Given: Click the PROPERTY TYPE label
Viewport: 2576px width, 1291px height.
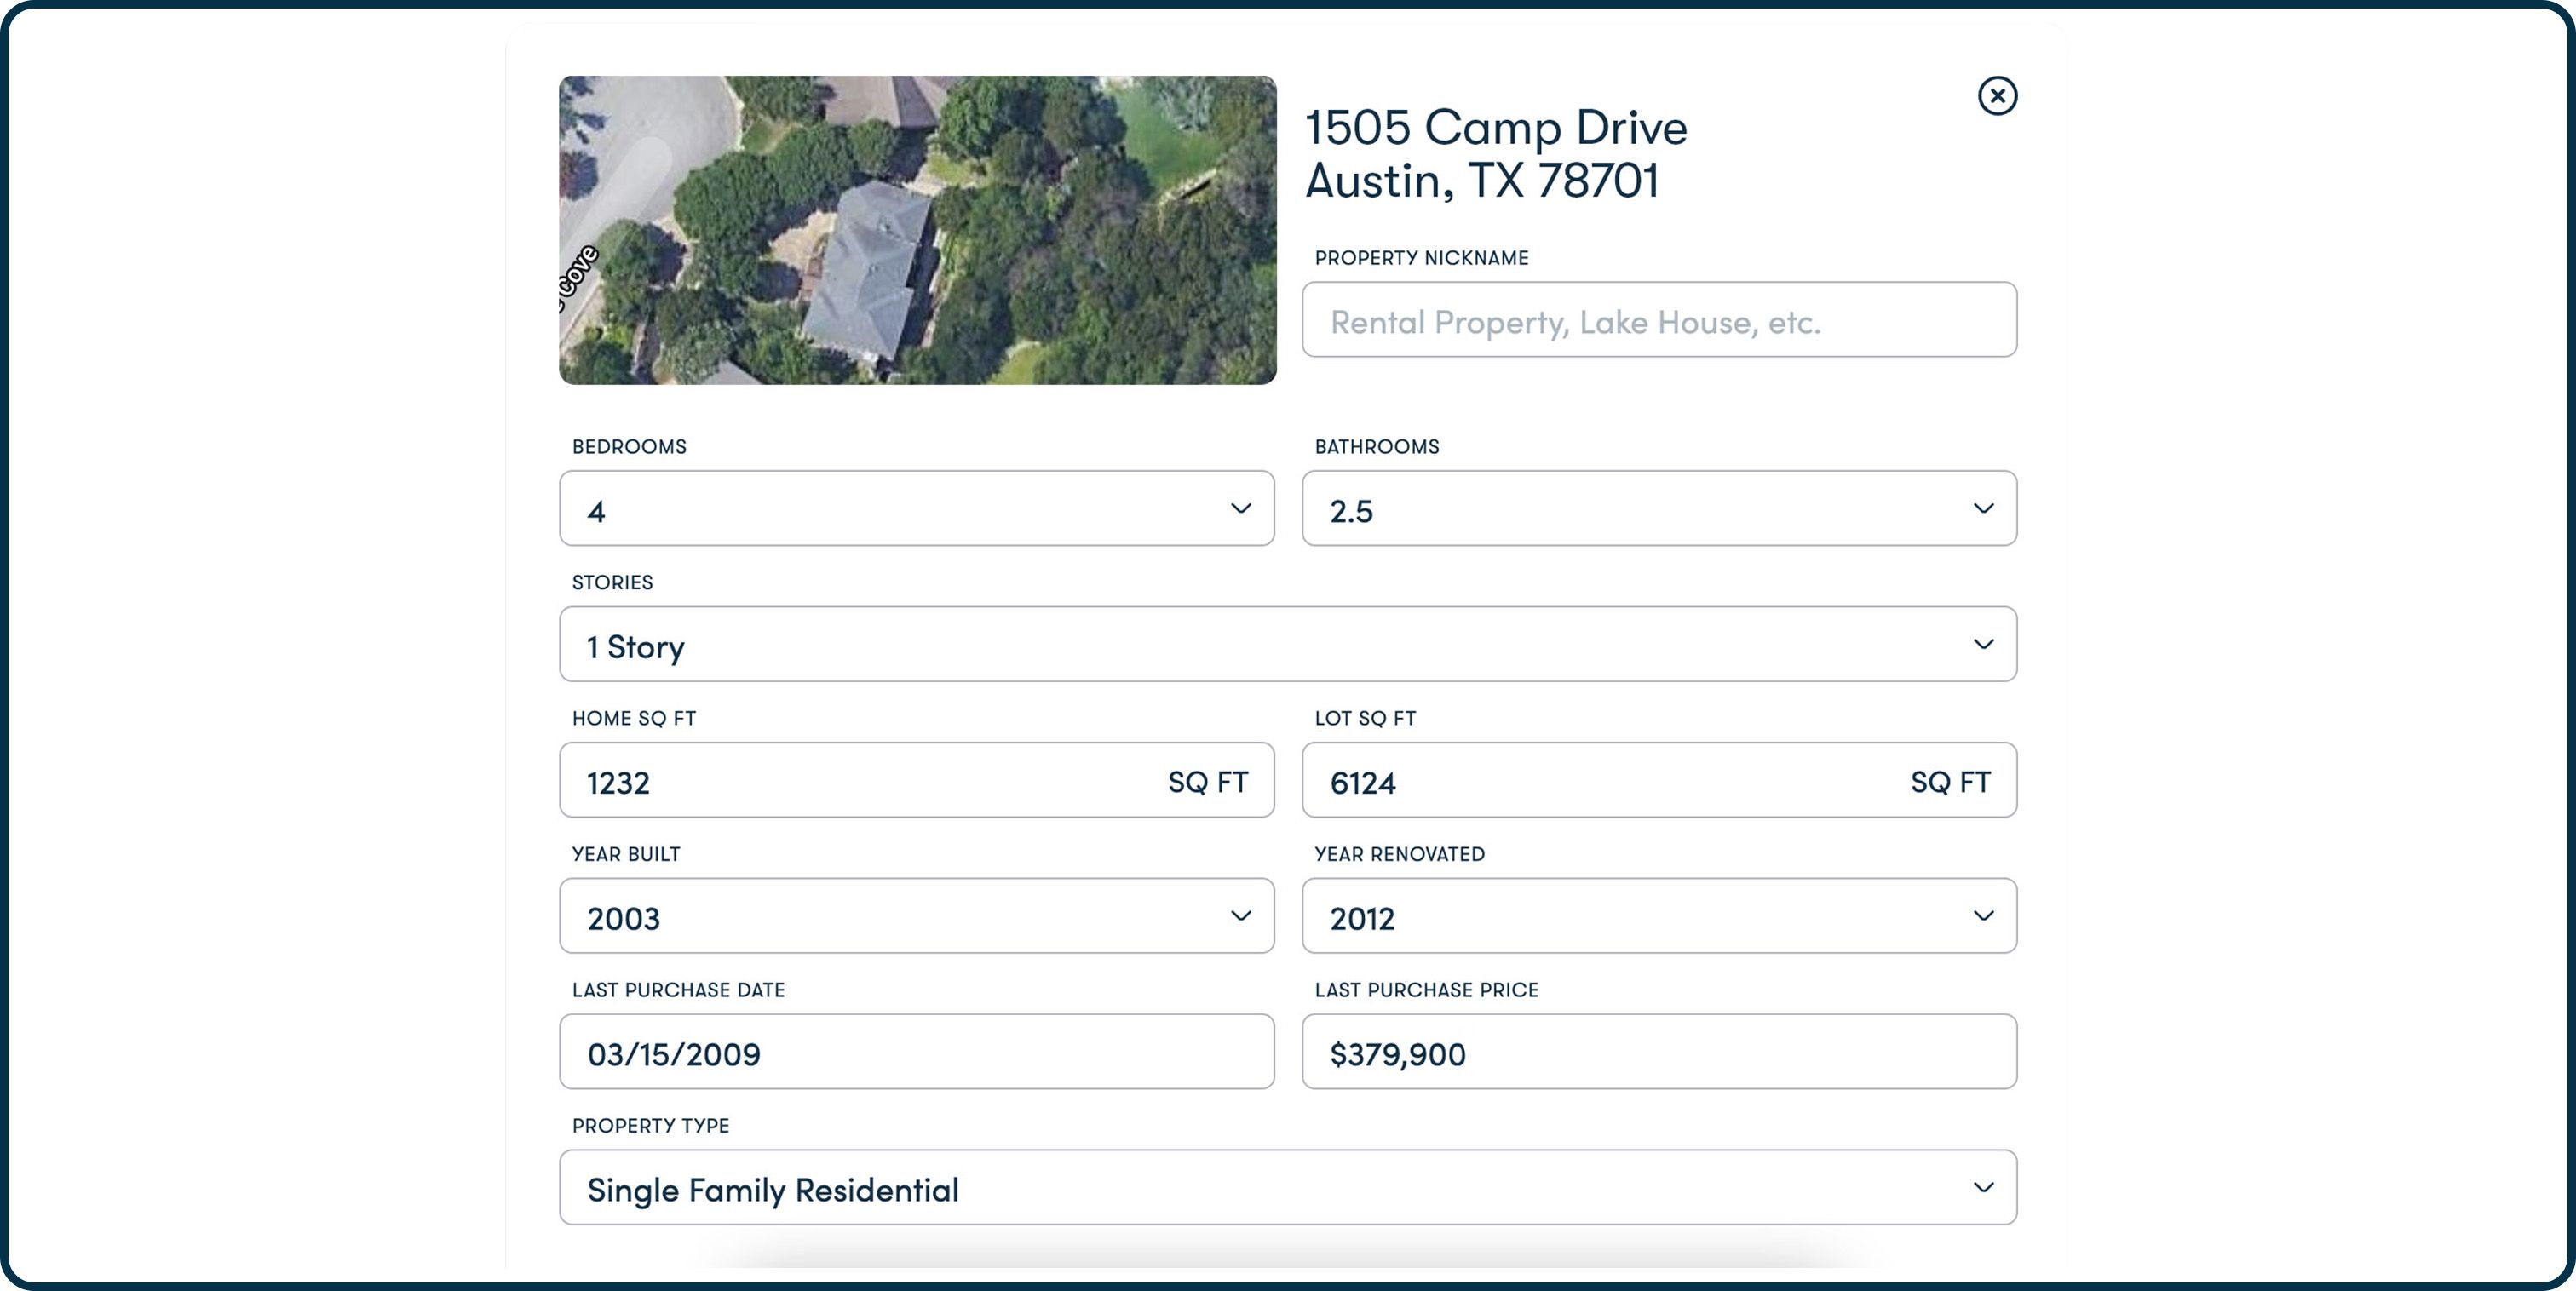Looking at the screenshot, I should tap(650, 1126).
